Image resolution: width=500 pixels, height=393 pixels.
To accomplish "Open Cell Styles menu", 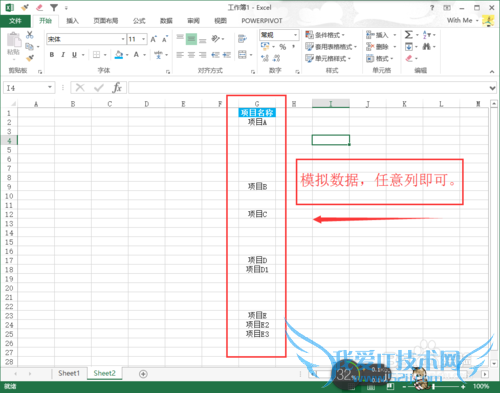I will click(328, 59).
